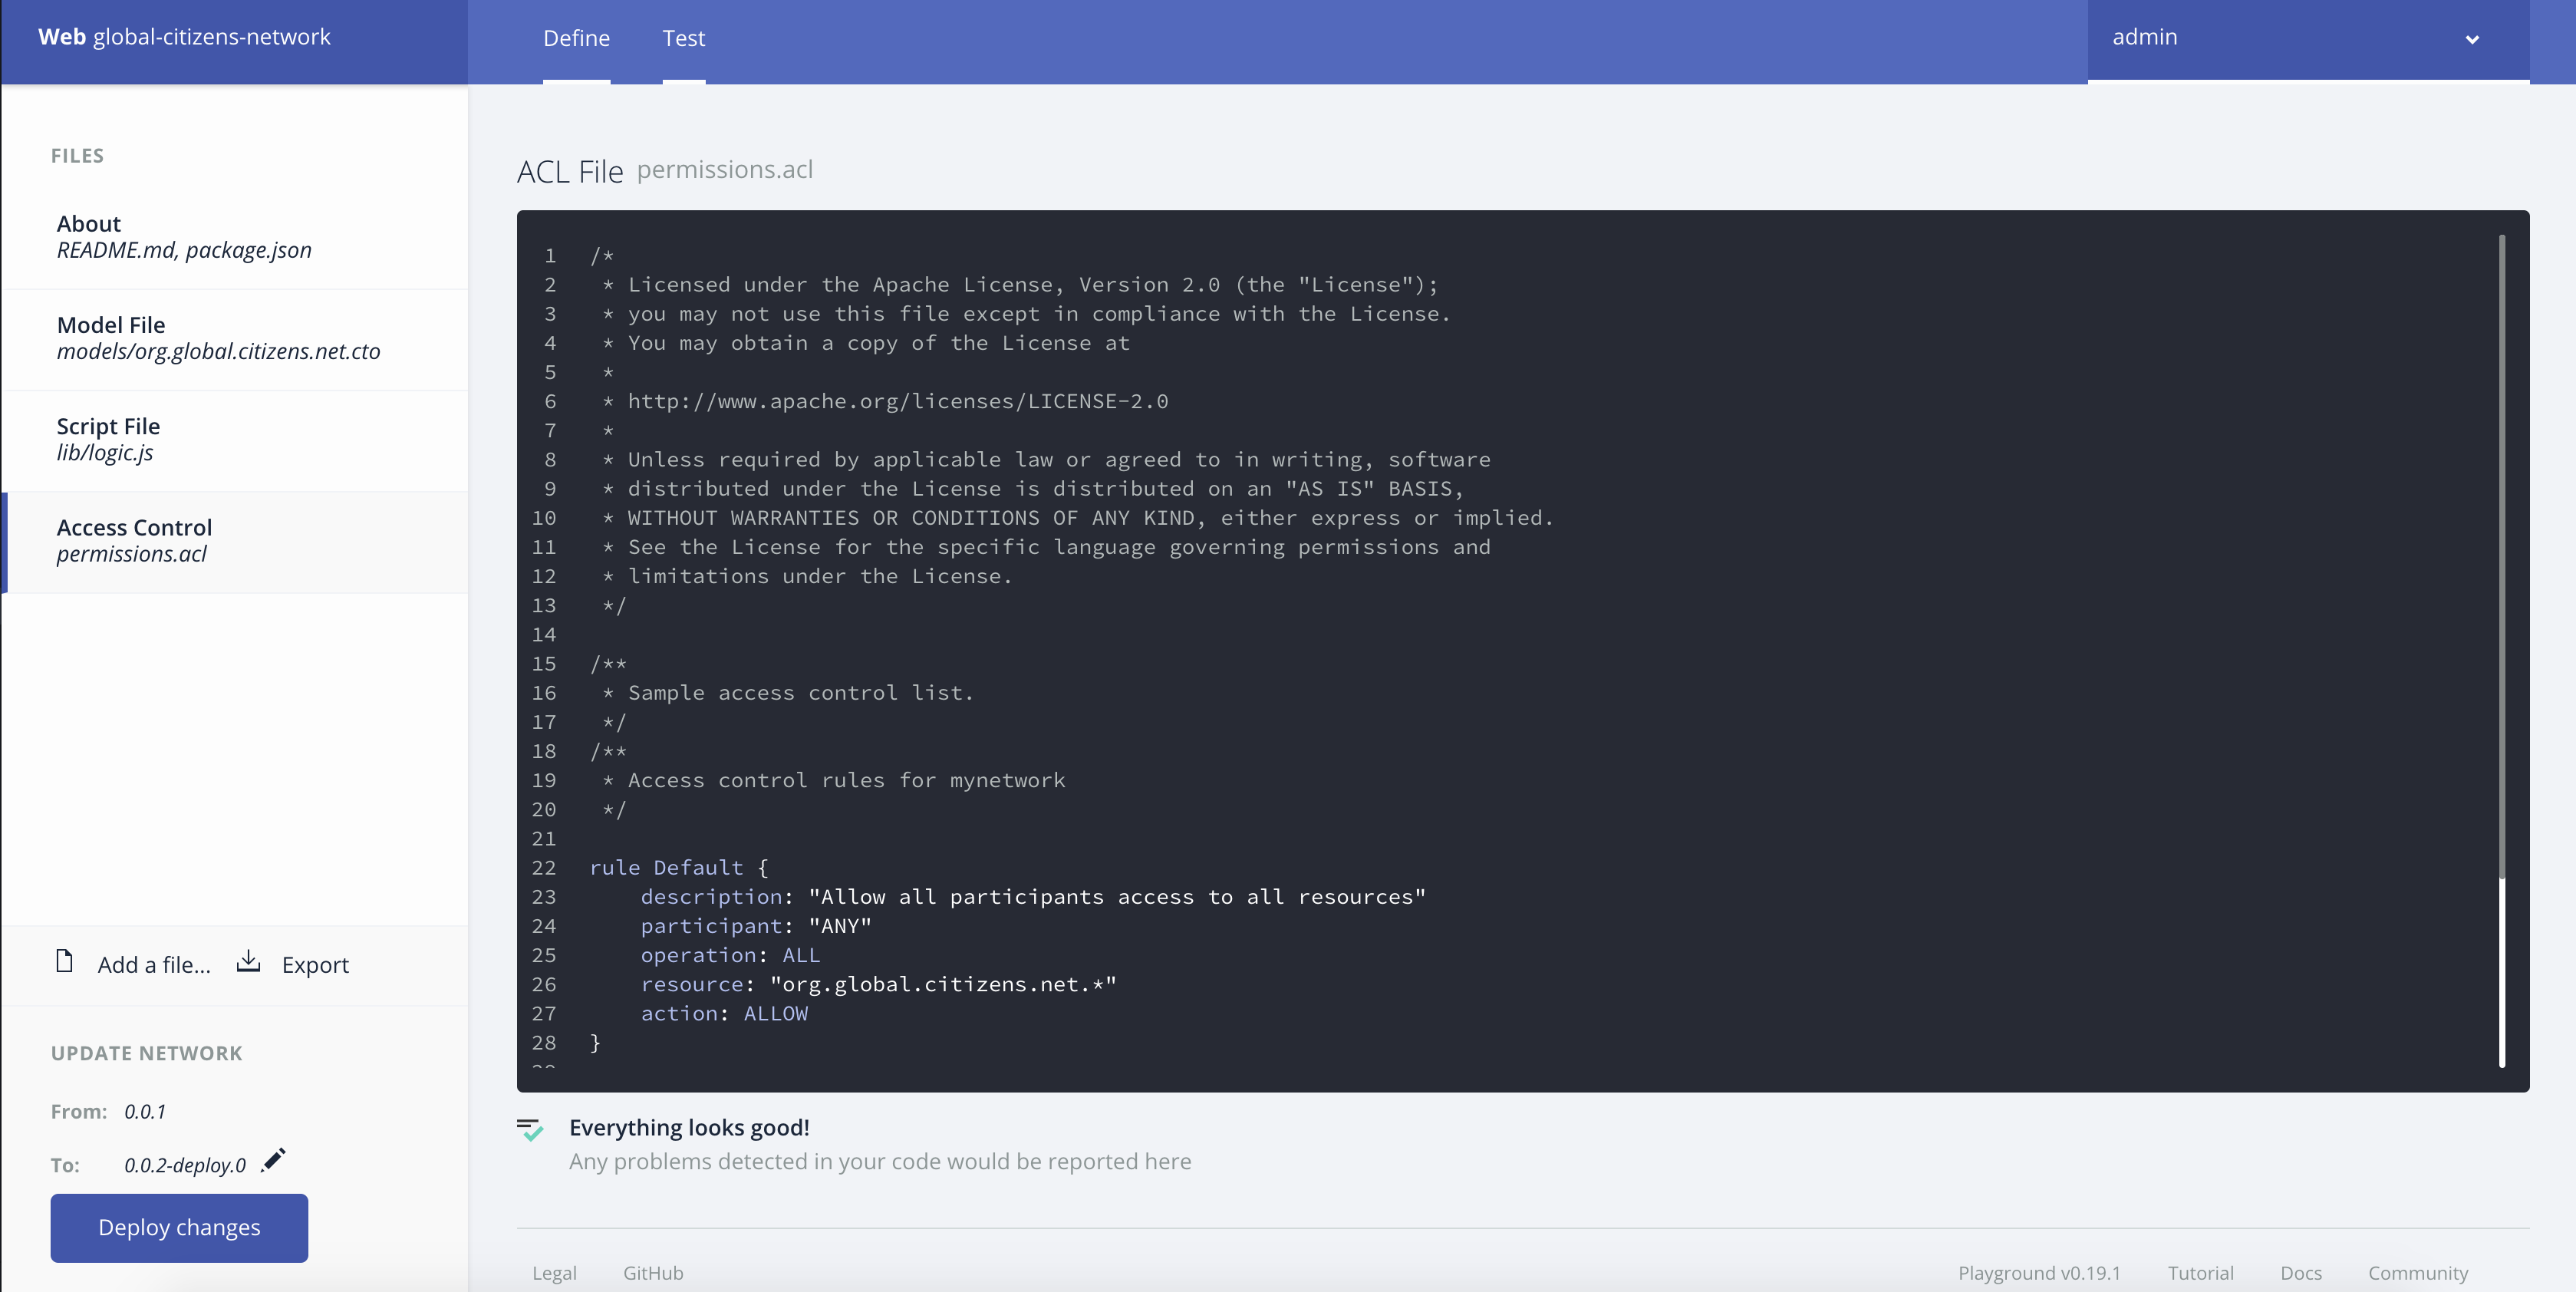
Task: Click line 22 rule Default in editor
Action: pos(678,867)
